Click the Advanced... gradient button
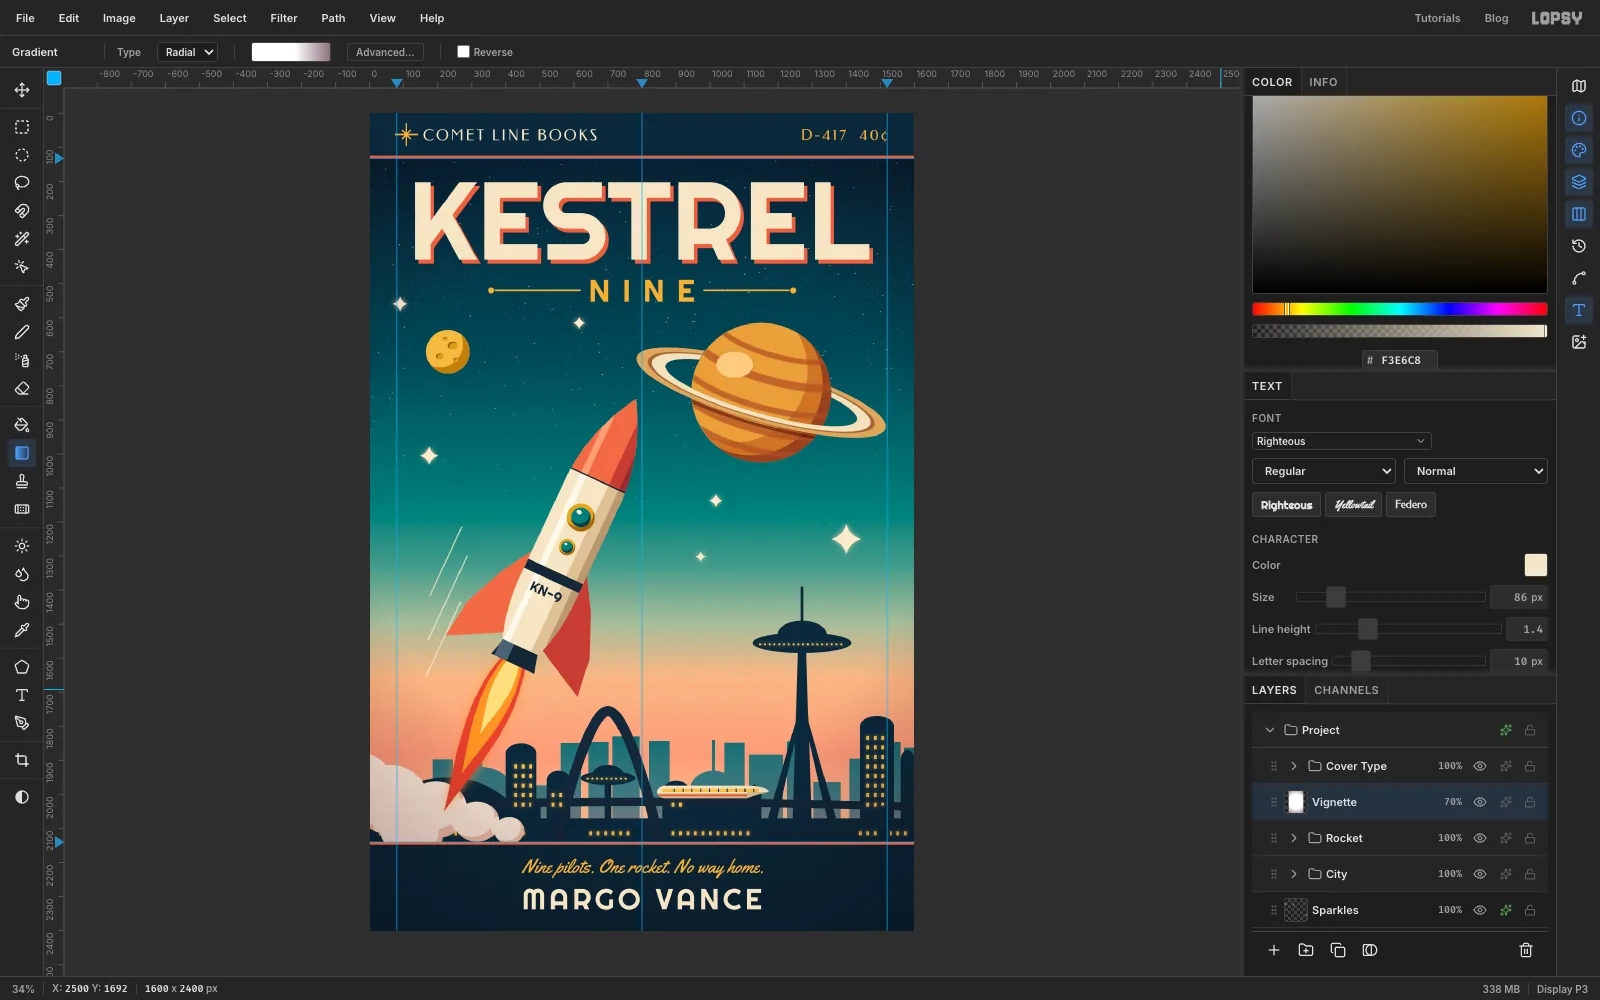The width and height of the screenshot is (1600, 1000). point(385,52)
